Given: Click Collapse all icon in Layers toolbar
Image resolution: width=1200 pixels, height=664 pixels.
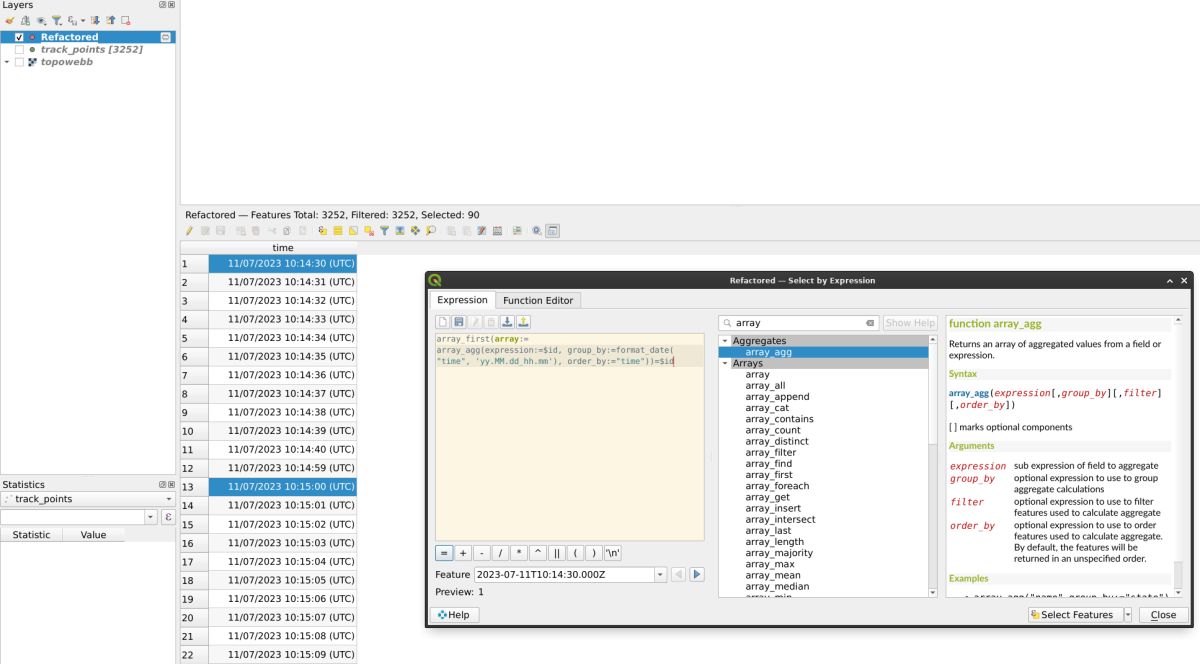Looking at the screenshot, I should tap(110, 20).
